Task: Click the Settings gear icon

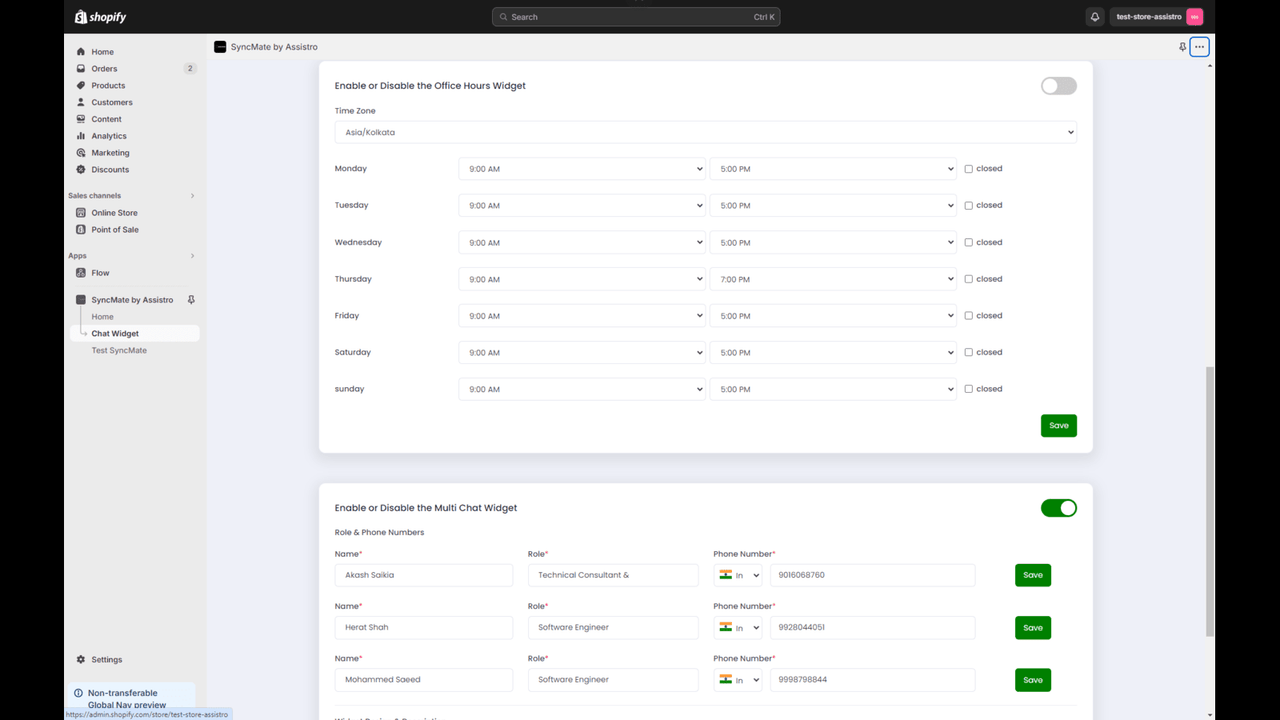Action: (81, 660)
